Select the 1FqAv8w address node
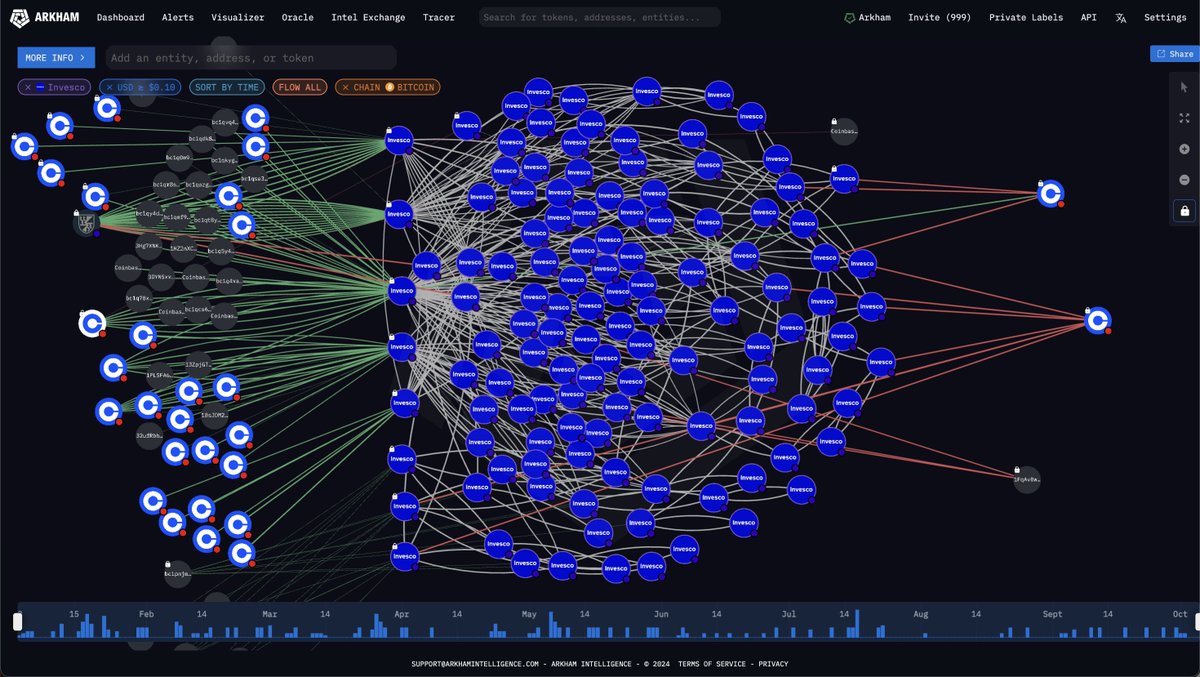 tap(1027, 480)
